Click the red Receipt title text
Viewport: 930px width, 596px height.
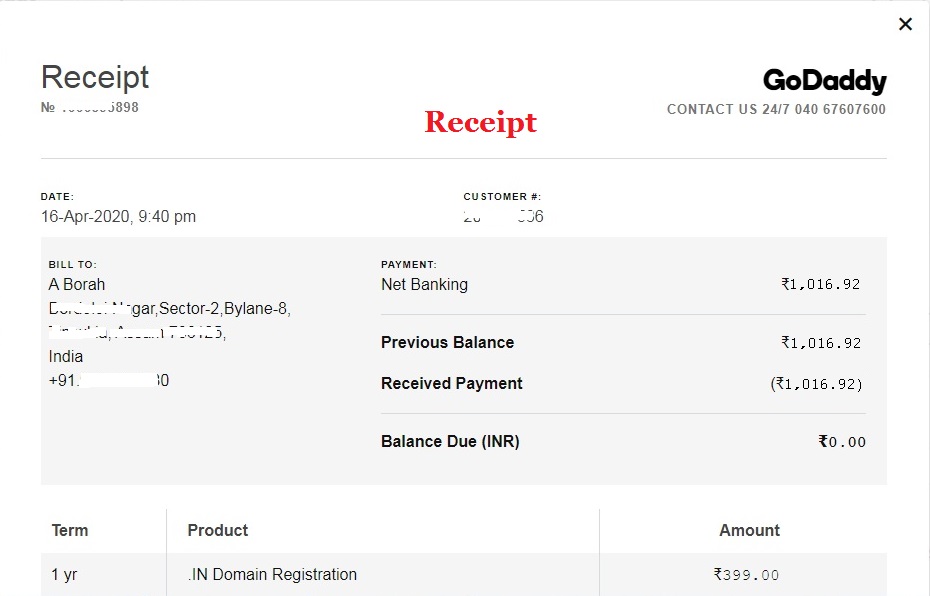(x=480, y=122)
